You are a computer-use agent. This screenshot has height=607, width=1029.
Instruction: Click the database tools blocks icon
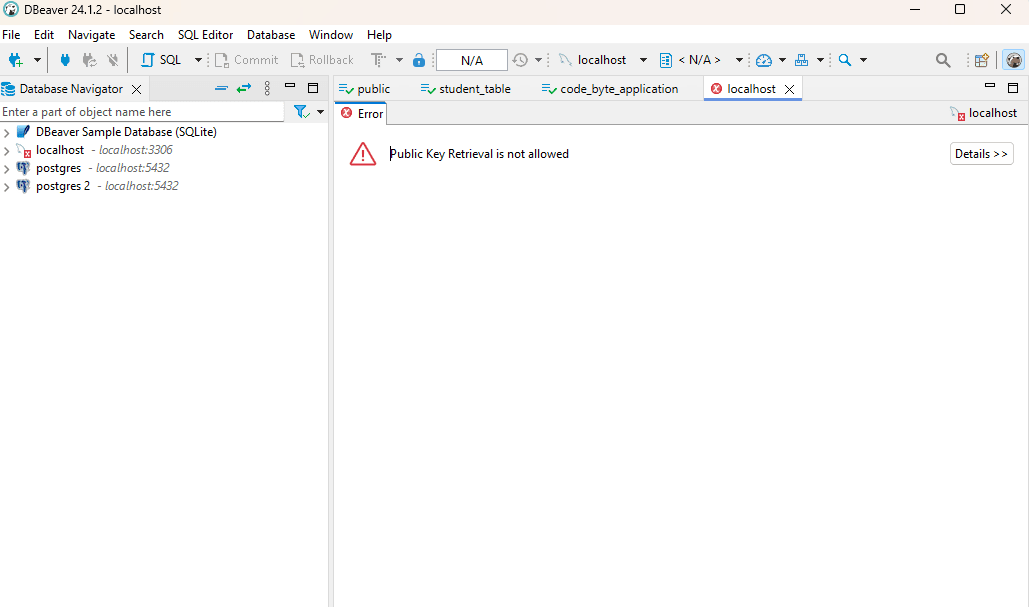pyautogui.click(x=801, y=60)
